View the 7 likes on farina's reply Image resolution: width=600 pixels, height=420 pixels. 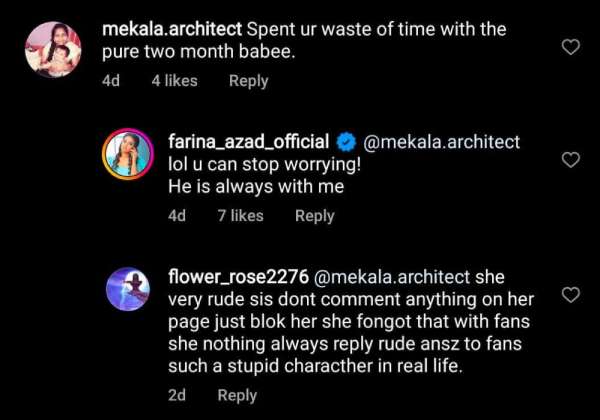(240, 215)
